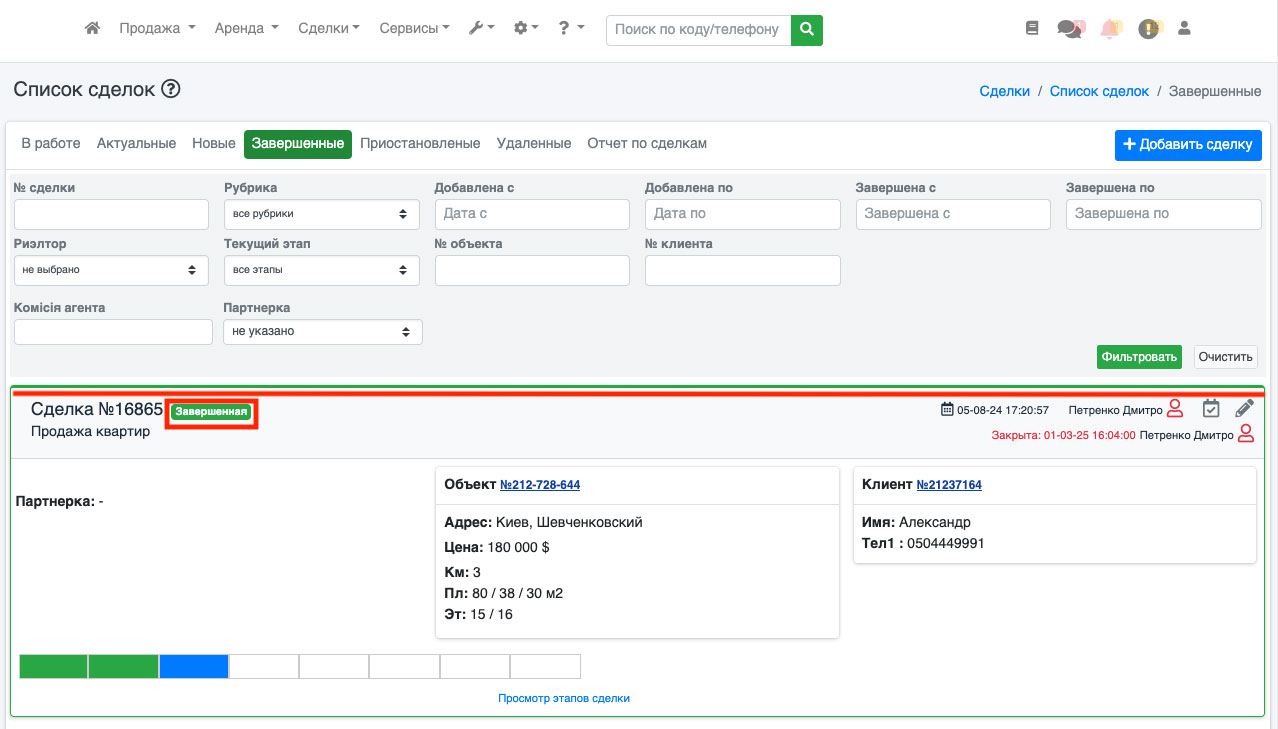
Task: Click the calendar check icon on deal
Action: coord(1211,408)
